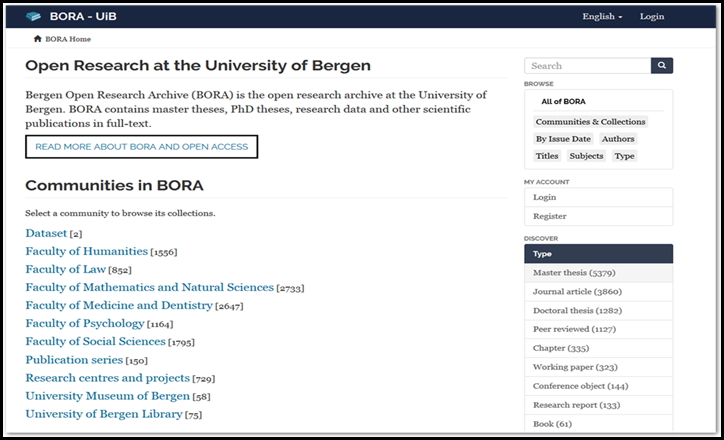Image resolution: width=724 pixels, height=440 pixels.
Task: Click the All of BORA heading
Action: (x=563, y=102)
